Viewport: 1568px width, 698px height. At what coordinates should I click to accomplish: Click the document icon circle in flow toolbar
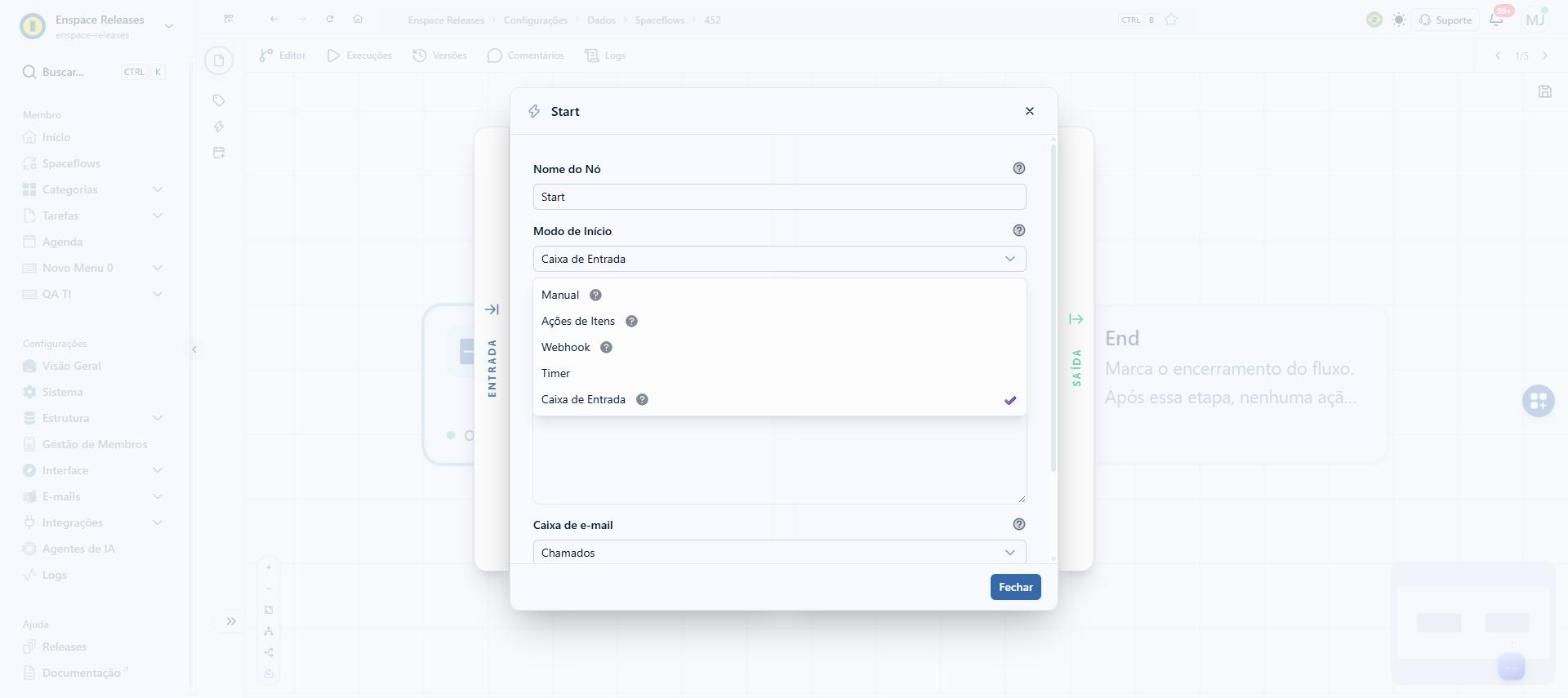pyautogui.click(x=219, y=60)
